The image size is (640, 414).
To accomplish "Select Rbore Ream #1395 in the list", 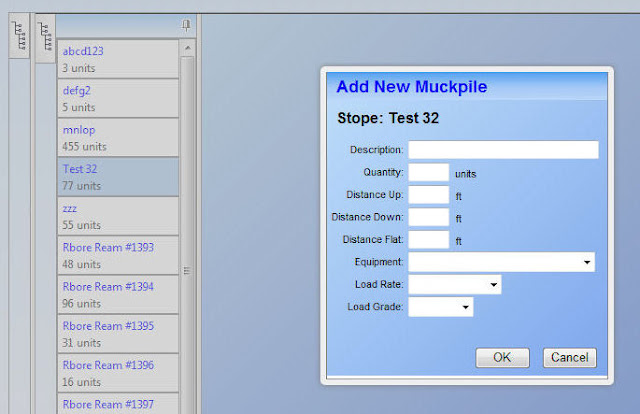I will click(118, 334).
